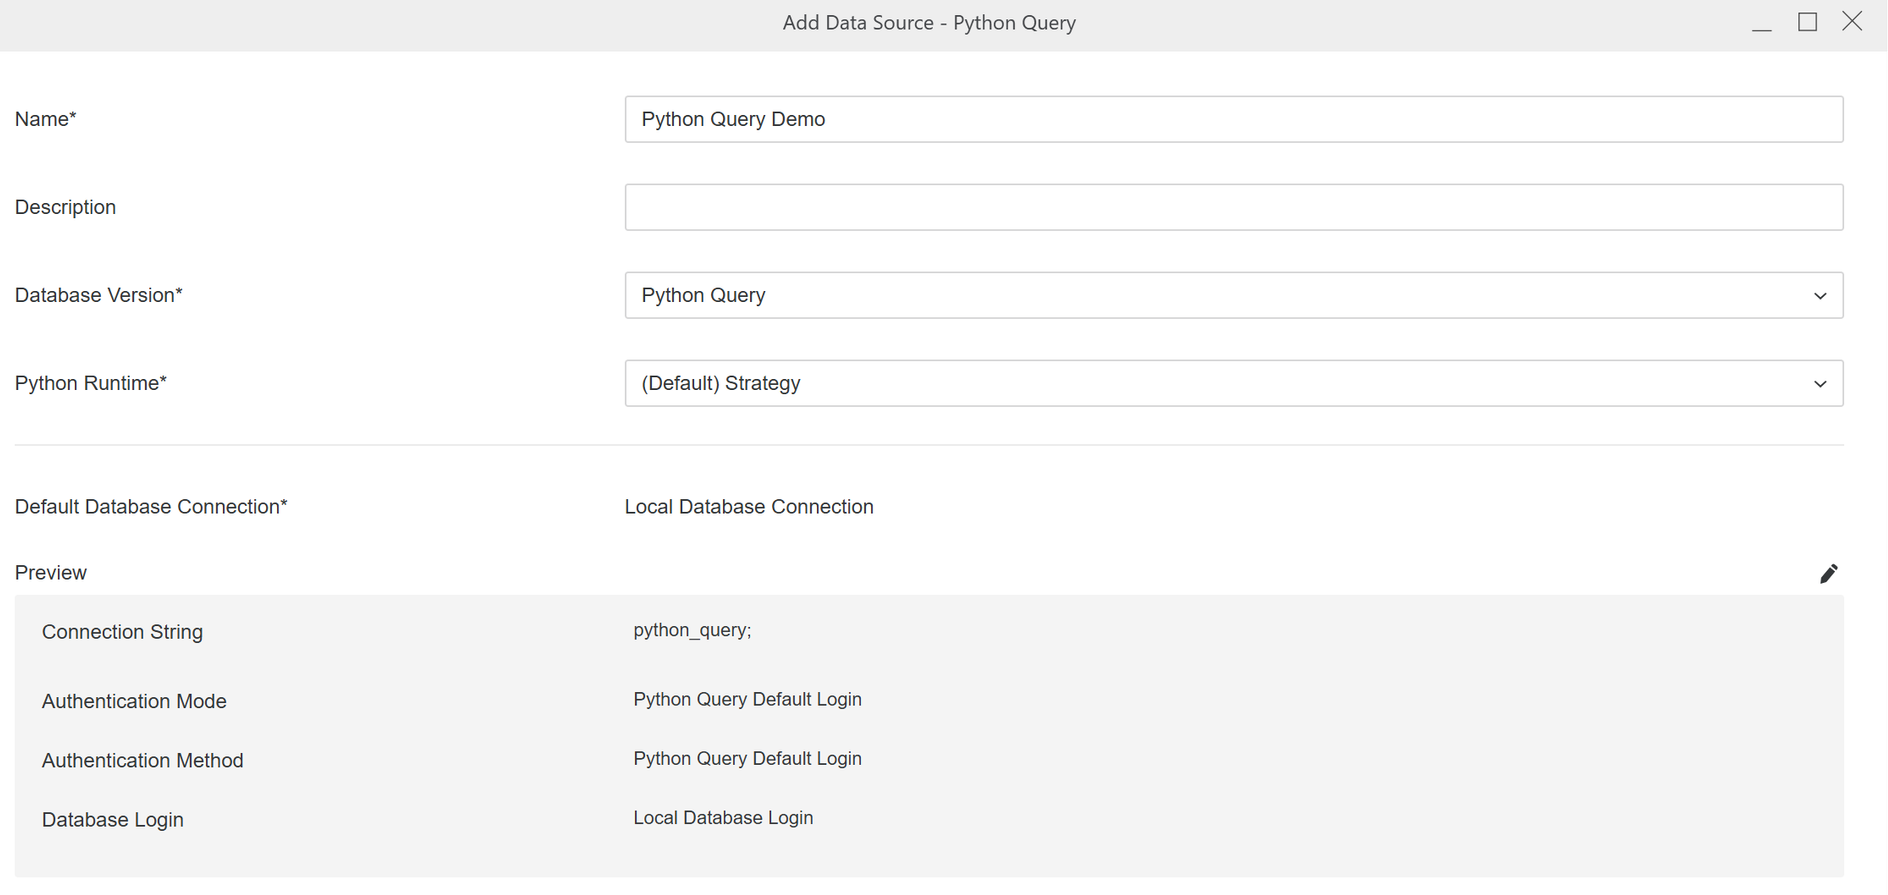Click the Authentication Method value Python Query Default Login
The image size is (1888, 895).
coord(747,758)
